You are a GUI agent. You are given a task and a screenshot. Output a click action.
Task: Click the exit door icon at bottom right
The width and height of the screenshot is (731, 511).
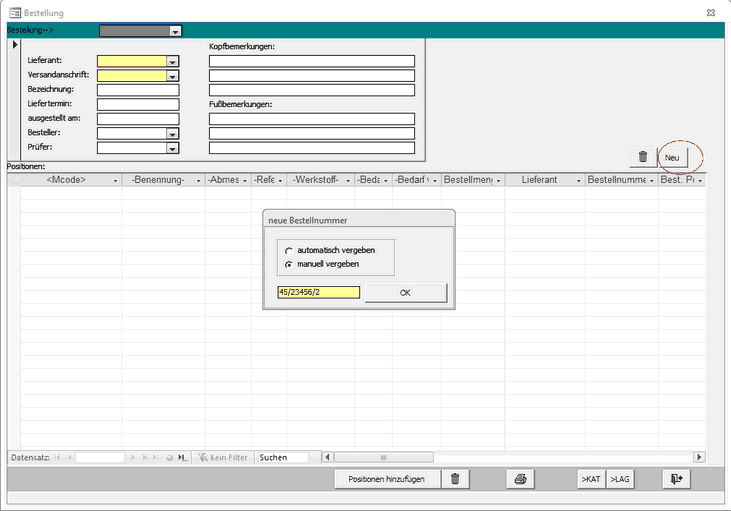(x=677, y=479)
